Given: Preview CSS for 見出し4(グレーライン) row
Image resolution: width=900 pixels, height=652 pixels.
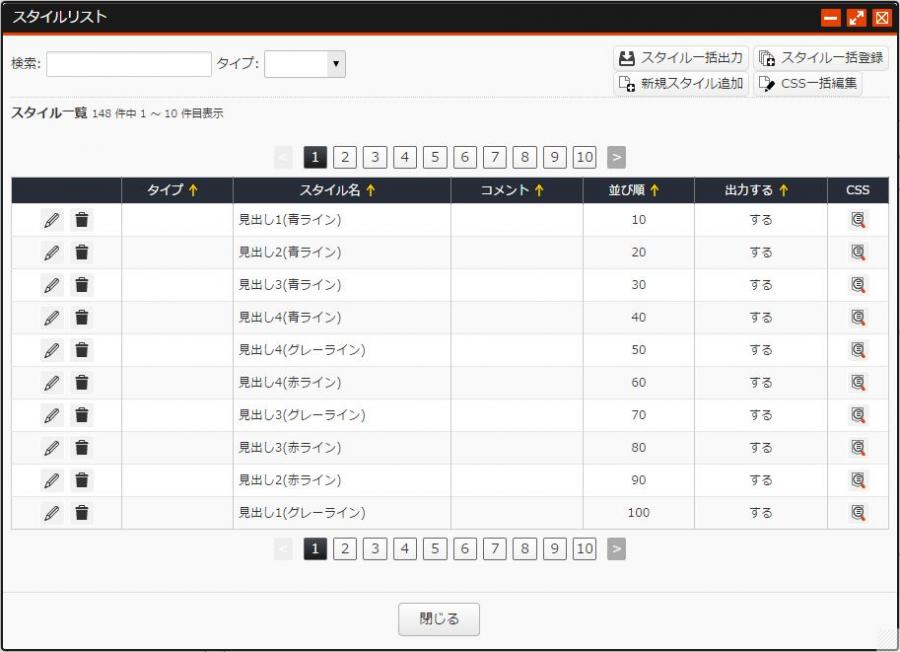Looking at the screenshot, I should (858, 350).
